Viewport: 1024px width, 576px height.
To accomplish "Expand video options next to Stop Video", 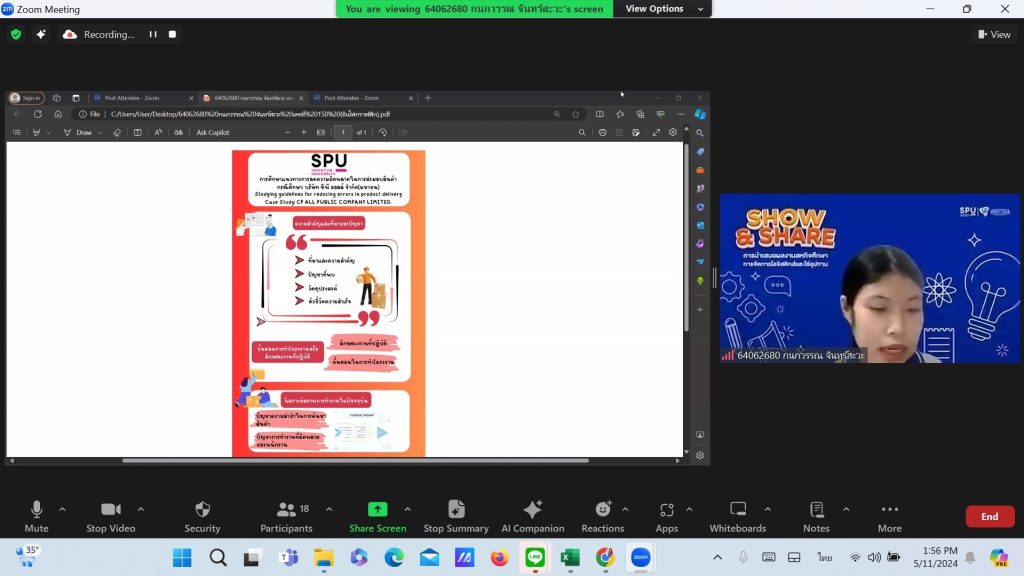I will point(140,509).
